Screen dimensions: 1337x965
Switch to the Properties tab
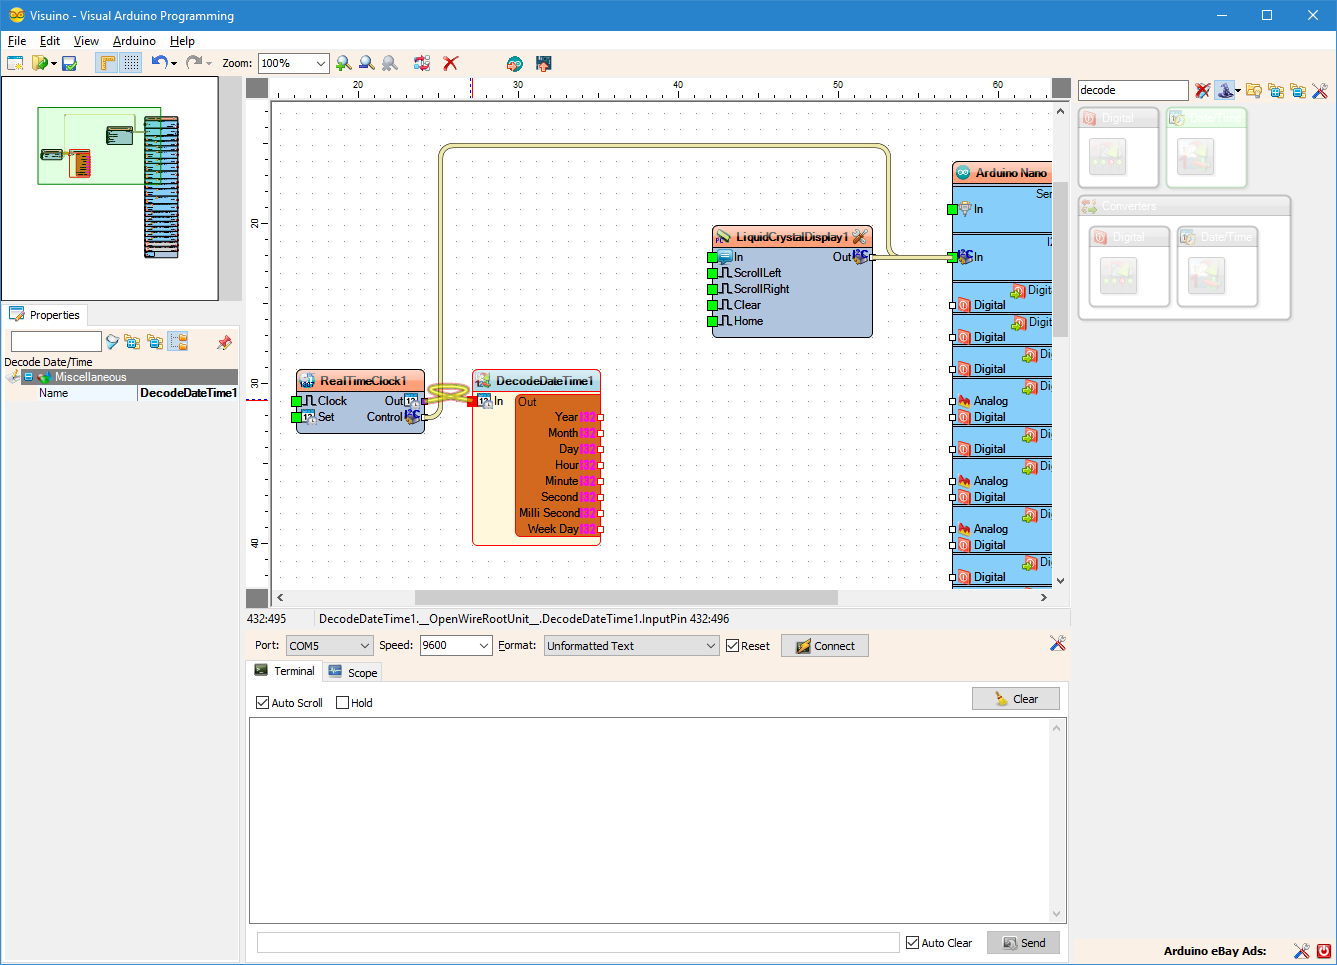(45, 315)
